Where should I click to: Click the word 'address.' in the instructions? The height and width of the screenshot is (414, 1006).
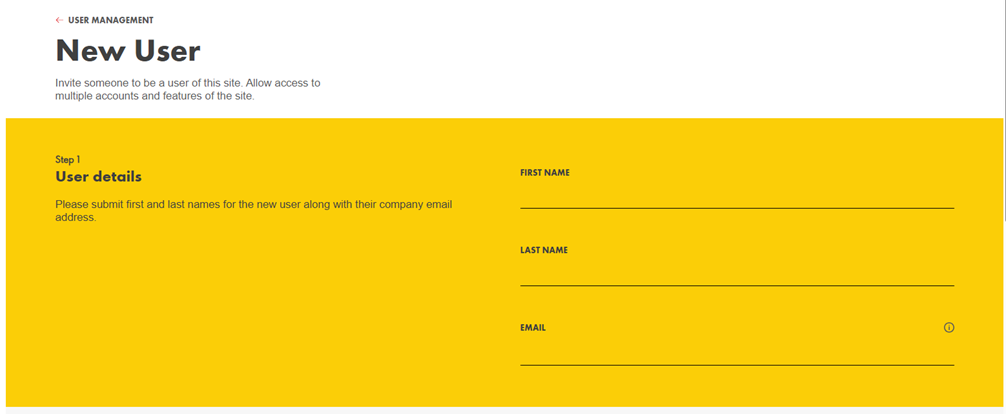[75, 217]
